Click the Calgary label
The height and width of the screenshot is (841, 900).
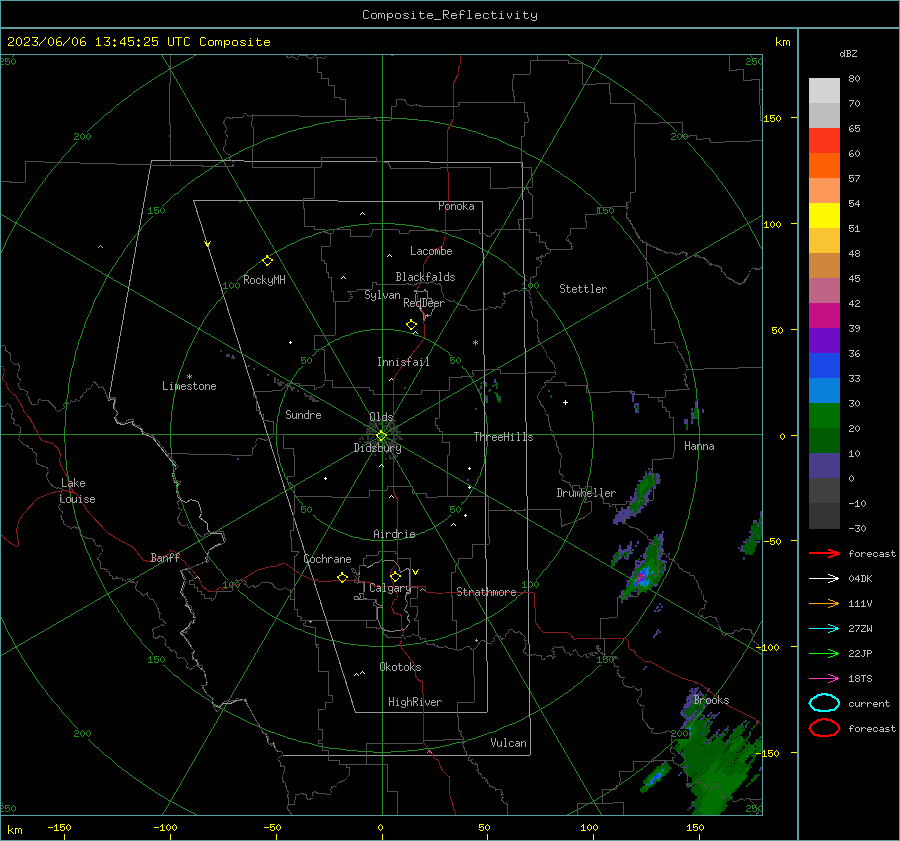tap(390, 588)
